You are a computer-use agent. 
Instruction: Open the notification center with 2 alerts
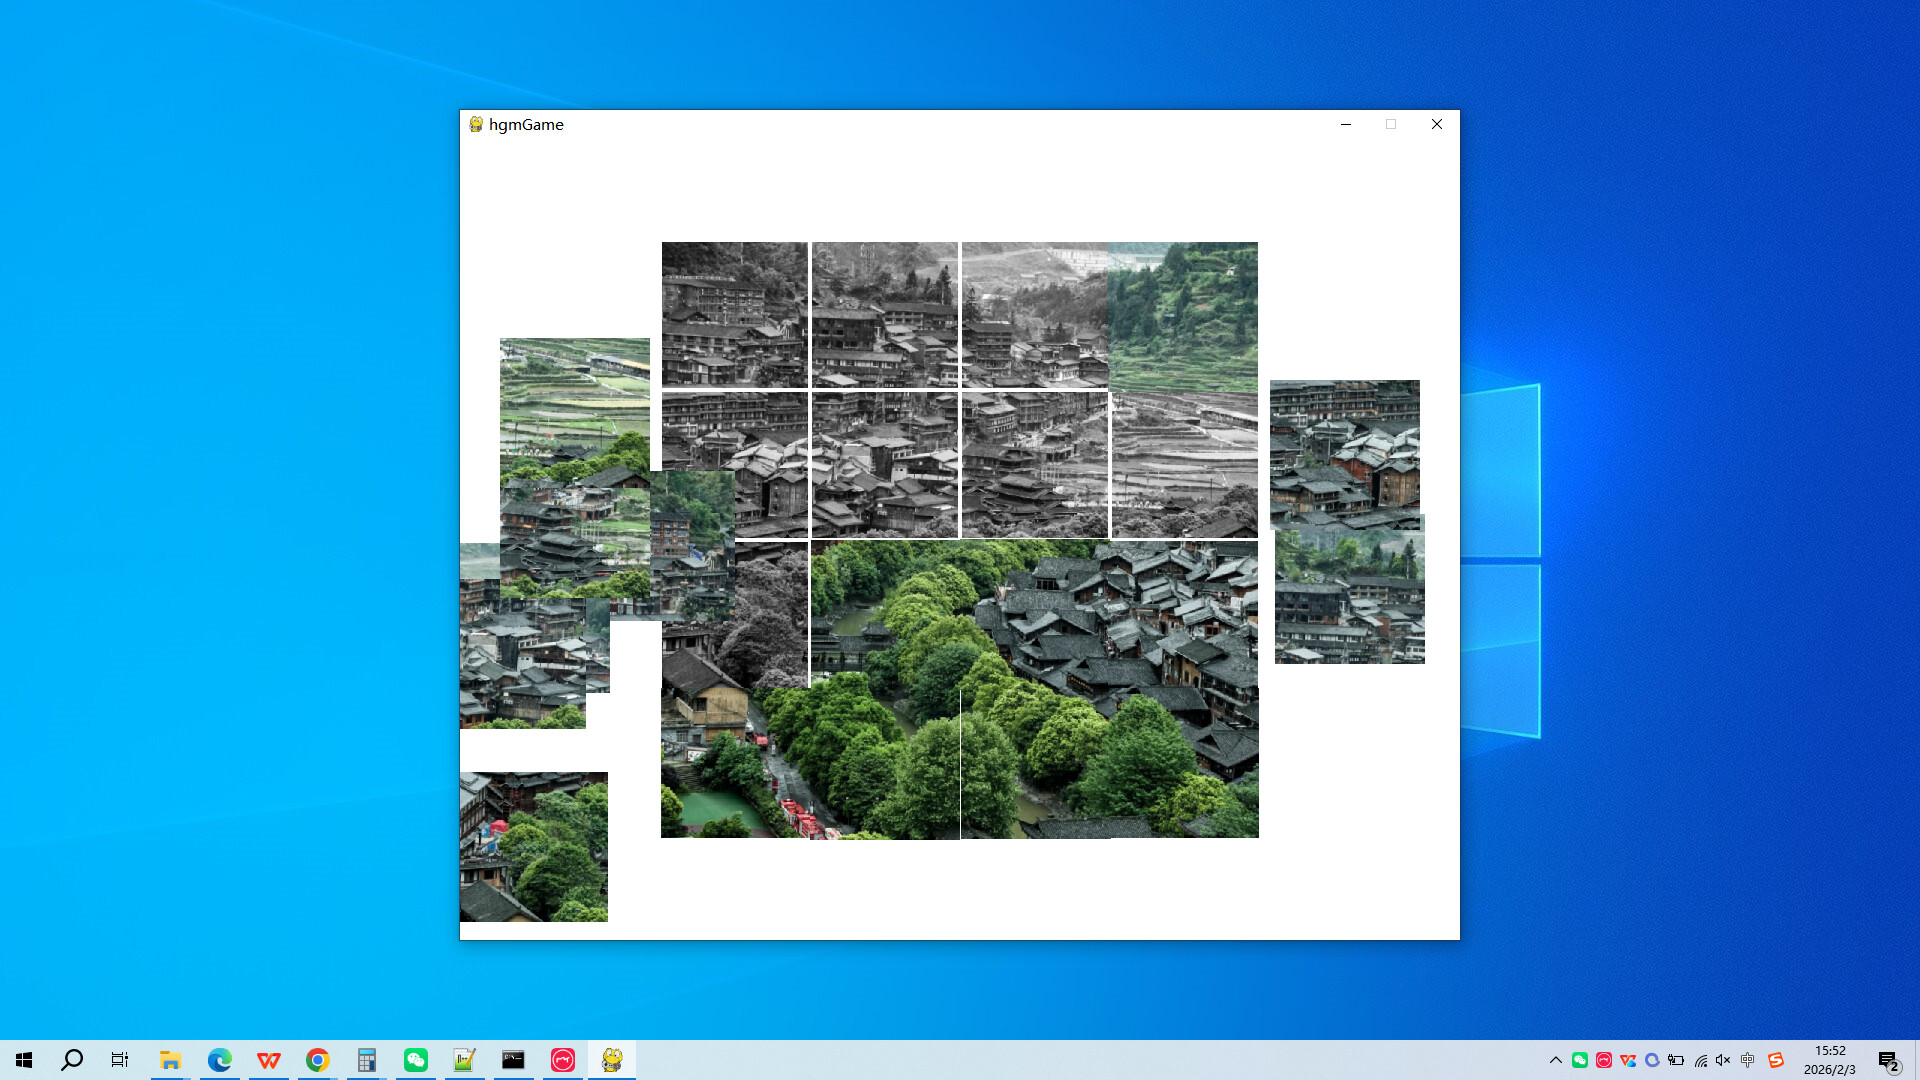[x=1889, y=1059]
